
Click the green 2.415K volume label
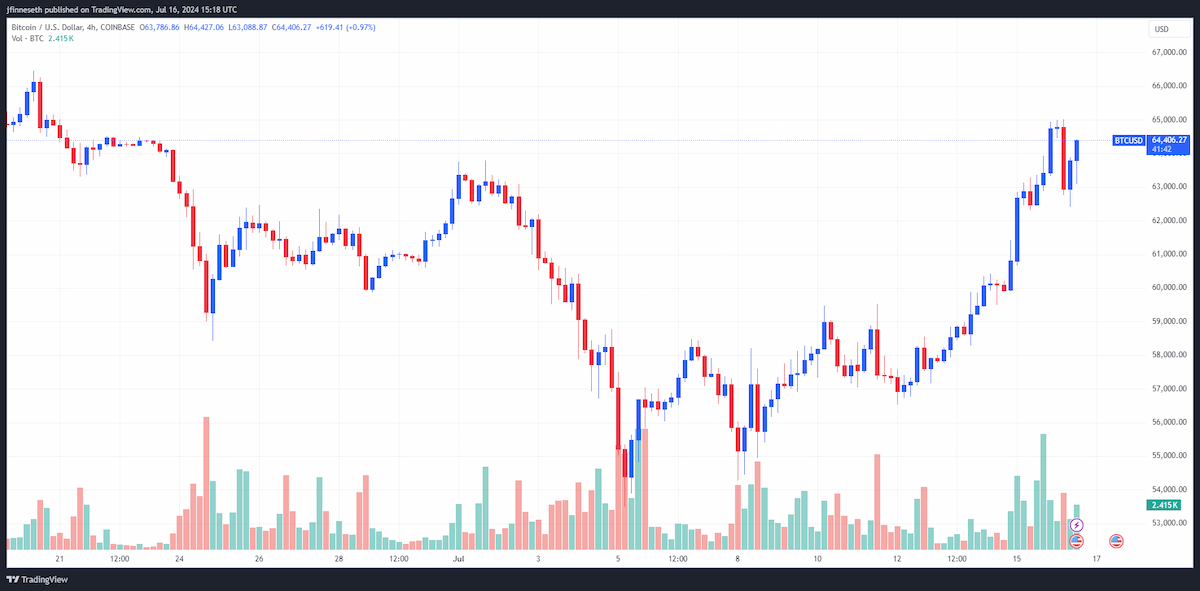[1167, 505]
